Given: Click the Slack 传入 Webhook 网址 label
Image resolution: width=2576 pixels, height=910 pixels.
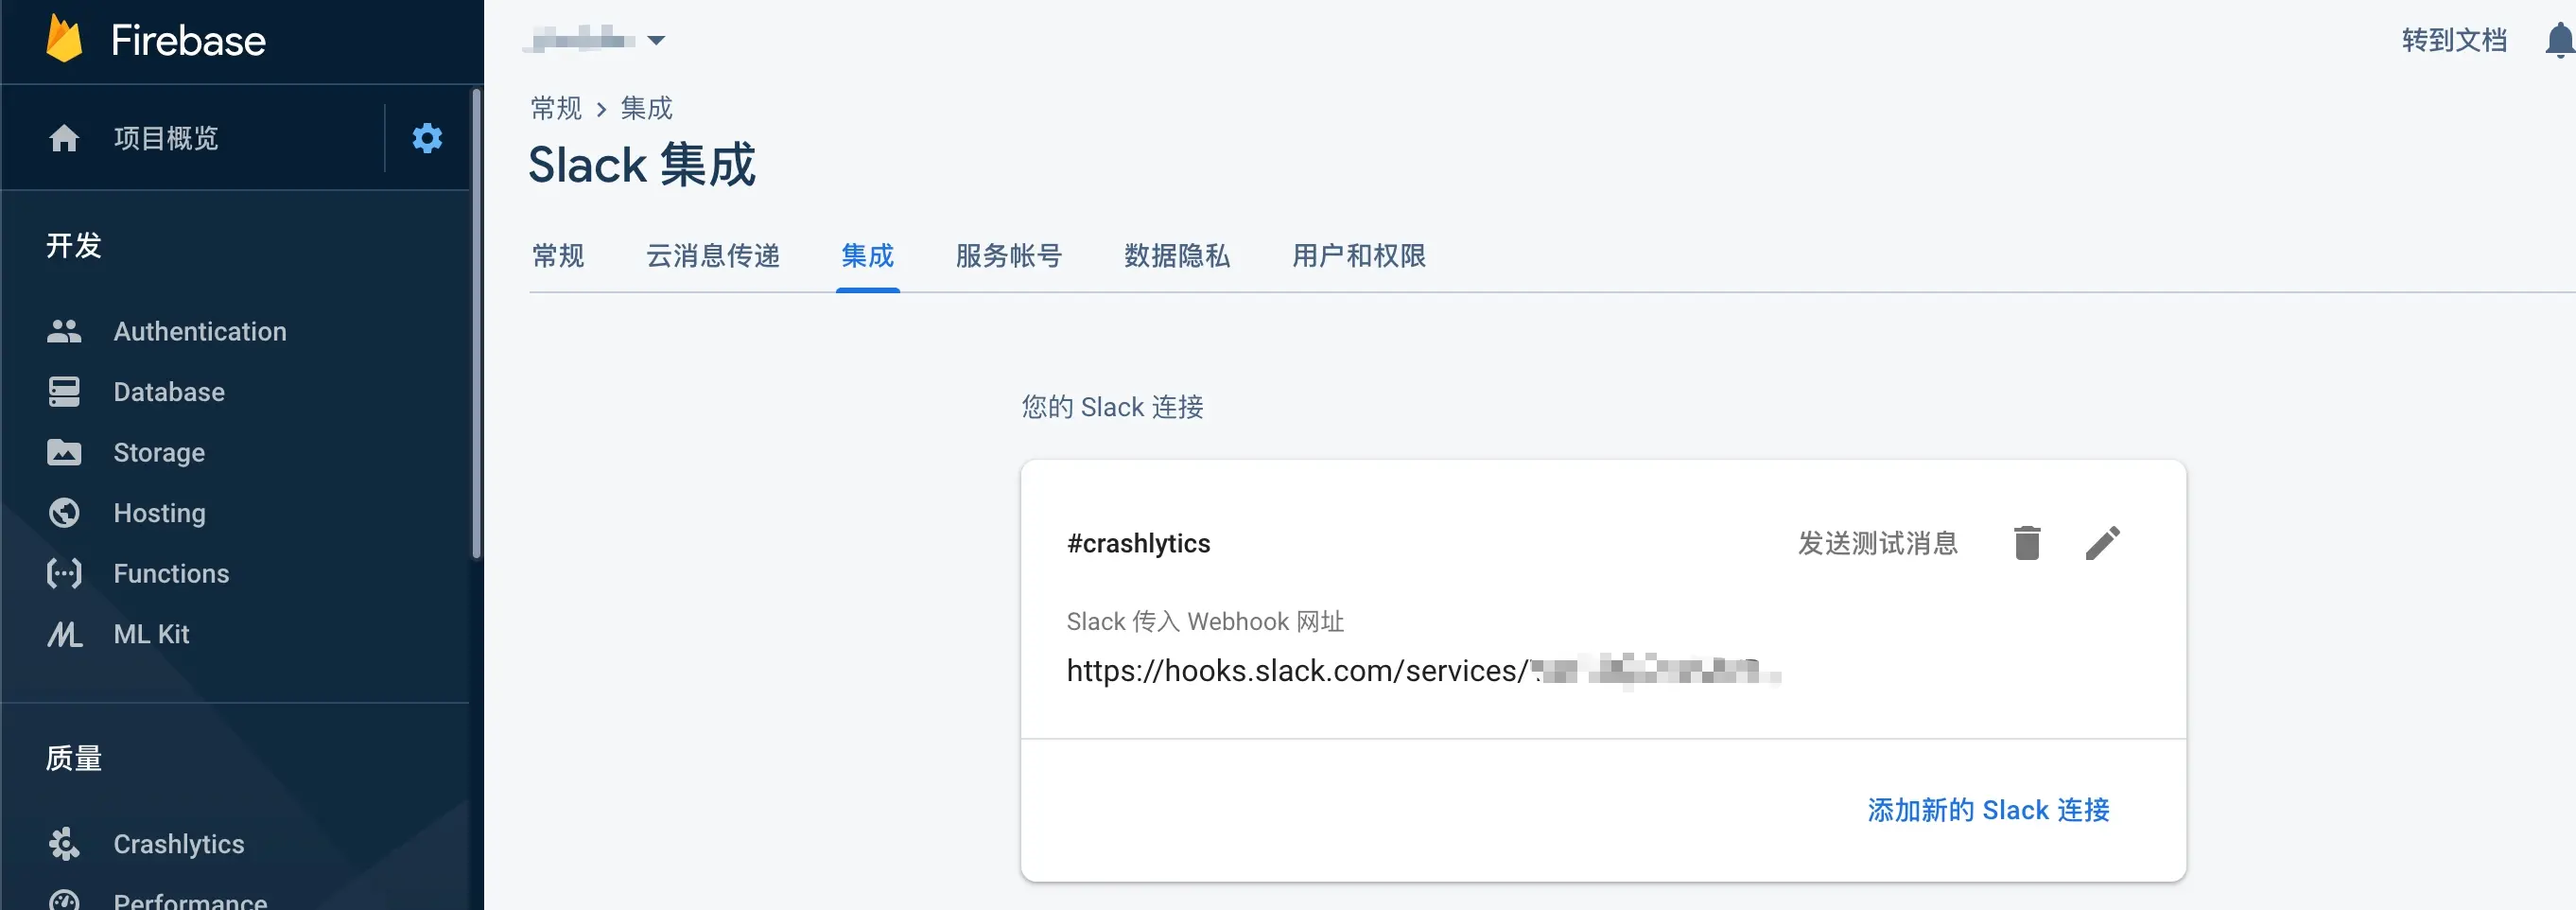Looking at the screenshot, I should point(1205,621).
